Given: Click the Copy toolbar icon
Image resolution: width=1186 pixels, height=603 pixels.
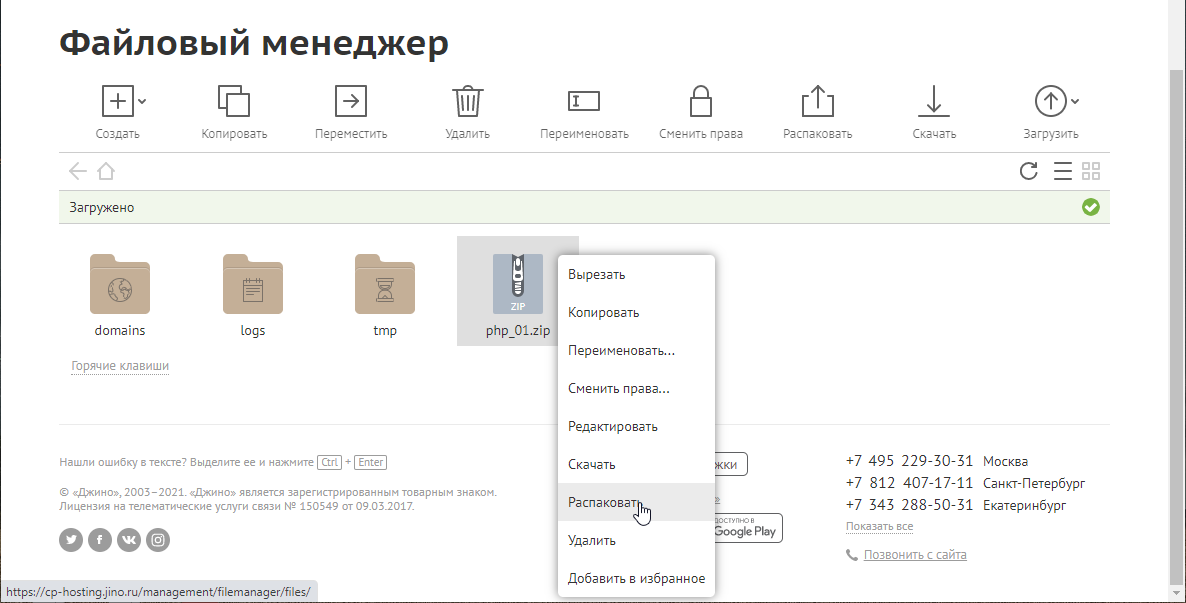Looking at the screenshot, I should pos(234,102).
